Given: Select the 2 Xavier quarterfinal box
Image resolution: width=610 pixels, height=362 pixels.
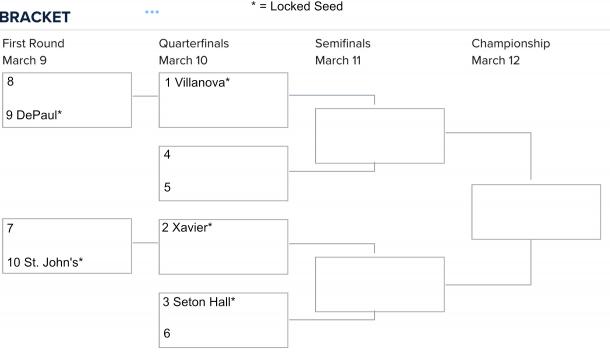Looking at the screenshot, I should point(223,247).
